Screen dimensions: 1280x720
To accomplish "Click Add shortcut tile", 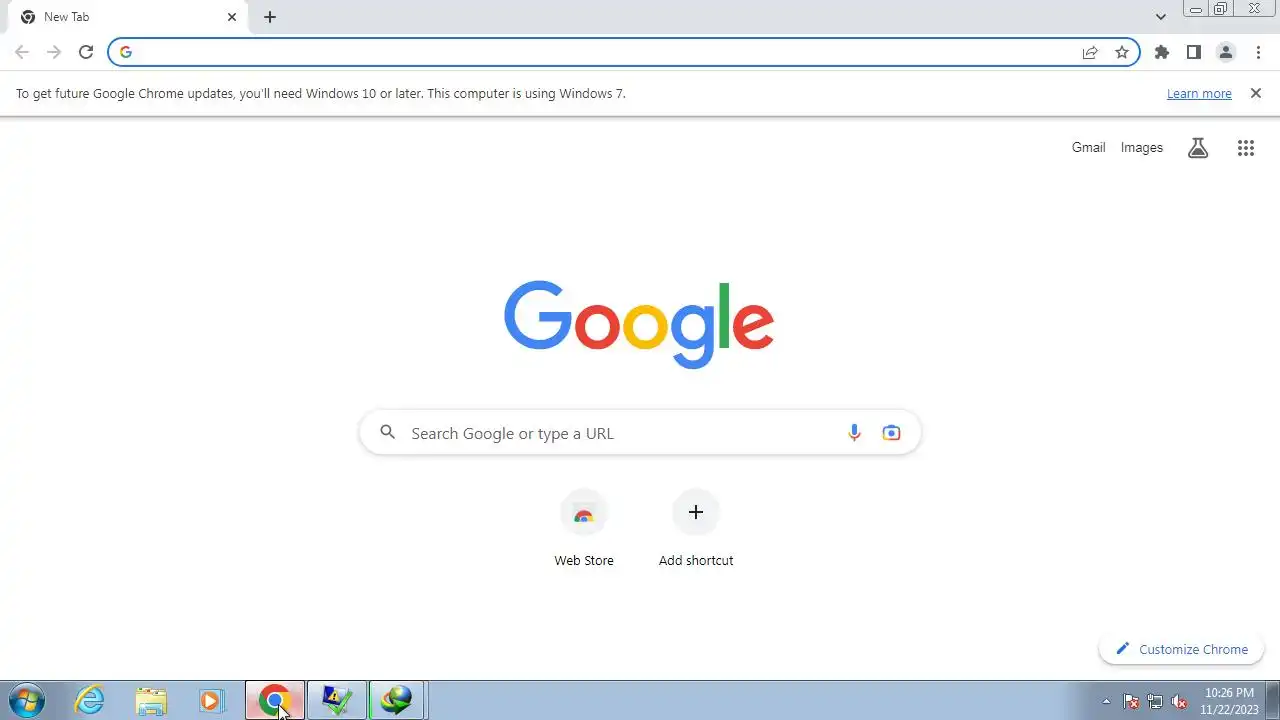I will pos(696,529).
